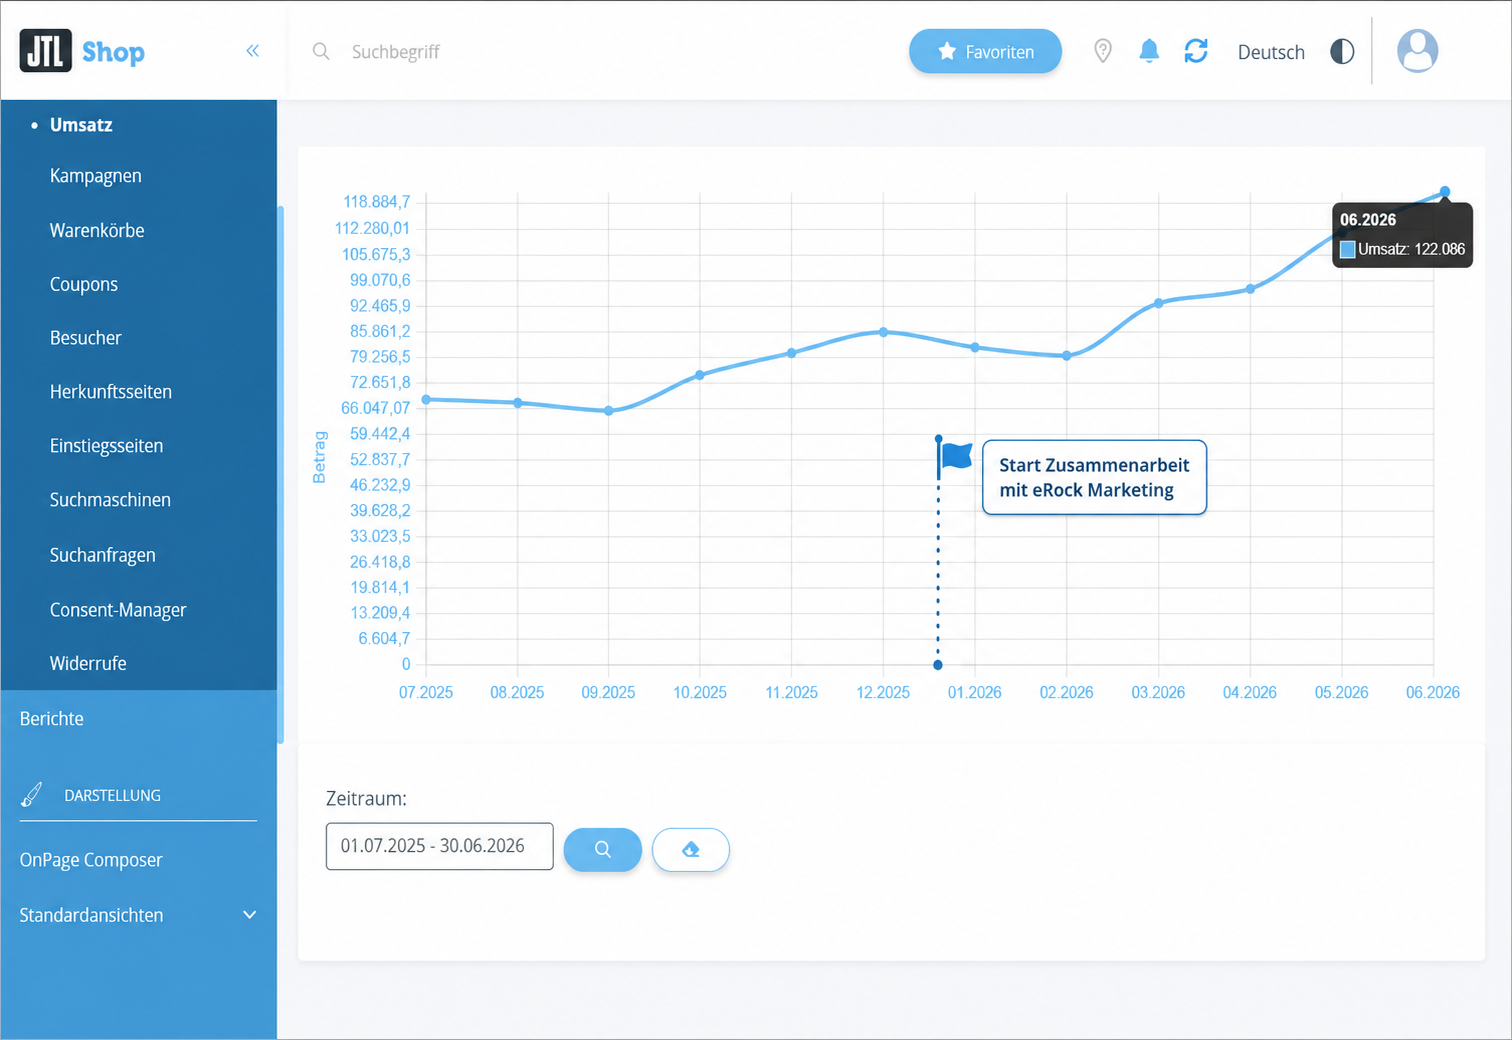Screen dimensions: 1512x1040
Task: Click the Zeitraum date range field
Action: click(439, 846)
